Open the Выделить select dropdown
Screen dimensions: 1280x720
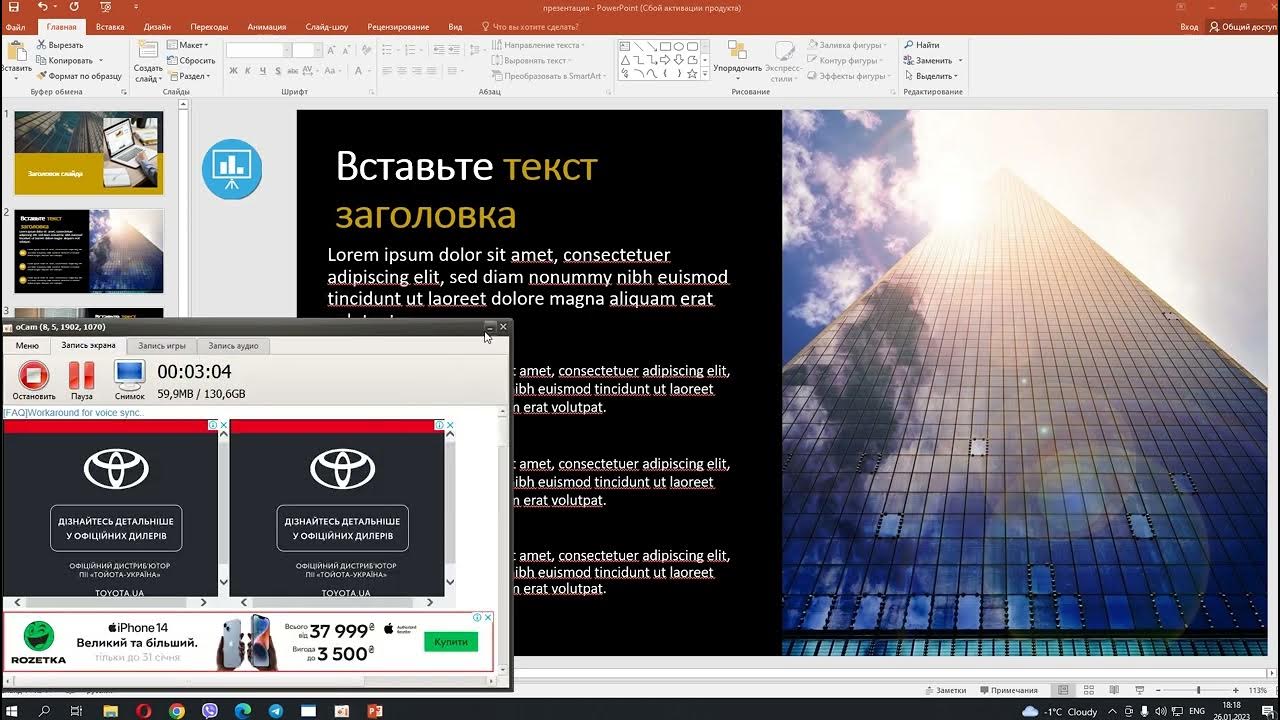pyautogui.click(x=930, y=76)
